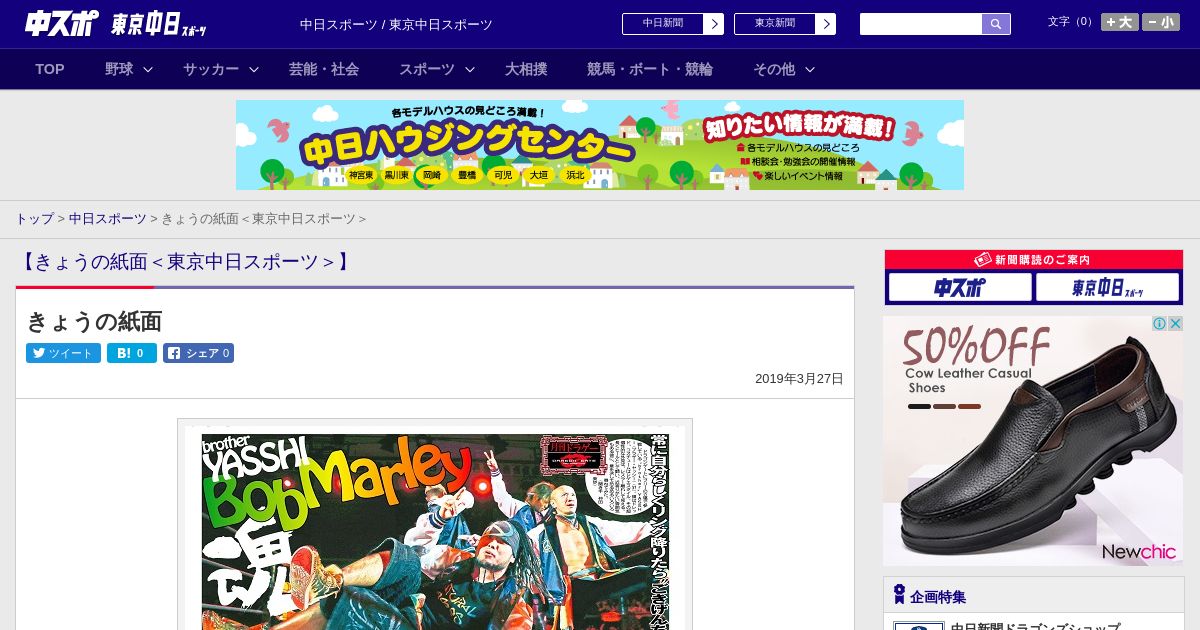
Task: Open 50% OFF leather shoes ad
Action: coord(1033,441)
